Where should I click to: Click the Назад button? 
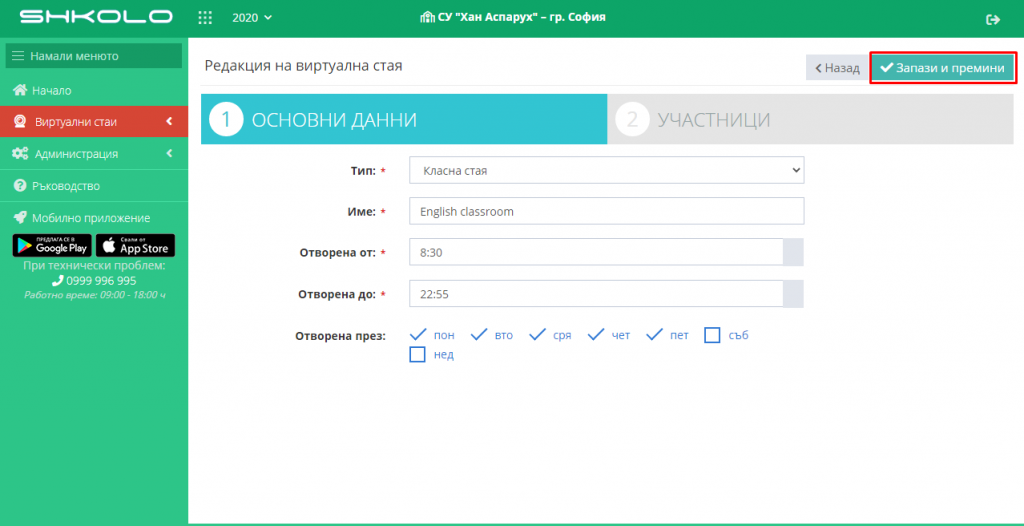[837, 67]
